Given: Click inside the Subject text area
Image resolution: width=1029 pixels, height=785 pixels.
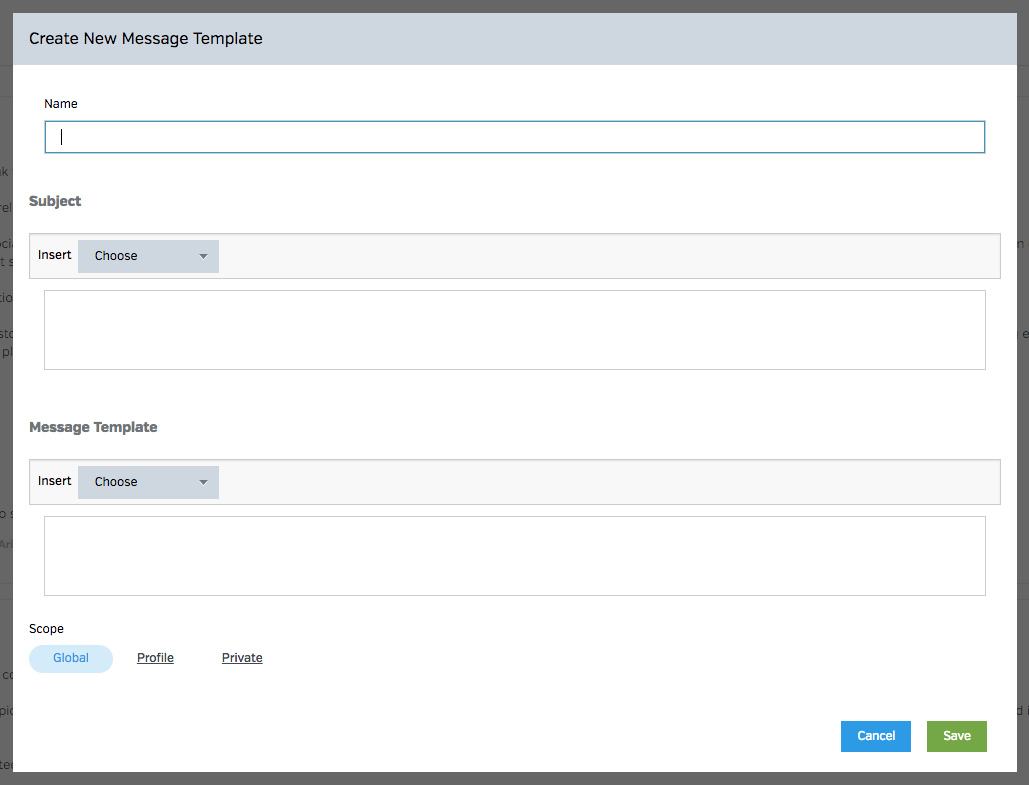Looking at the screenshot, I should (514, 330).
